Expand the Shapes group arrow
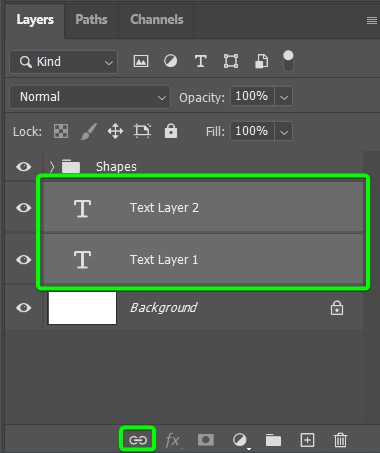The image size is (380, 453). coord(52,166)
